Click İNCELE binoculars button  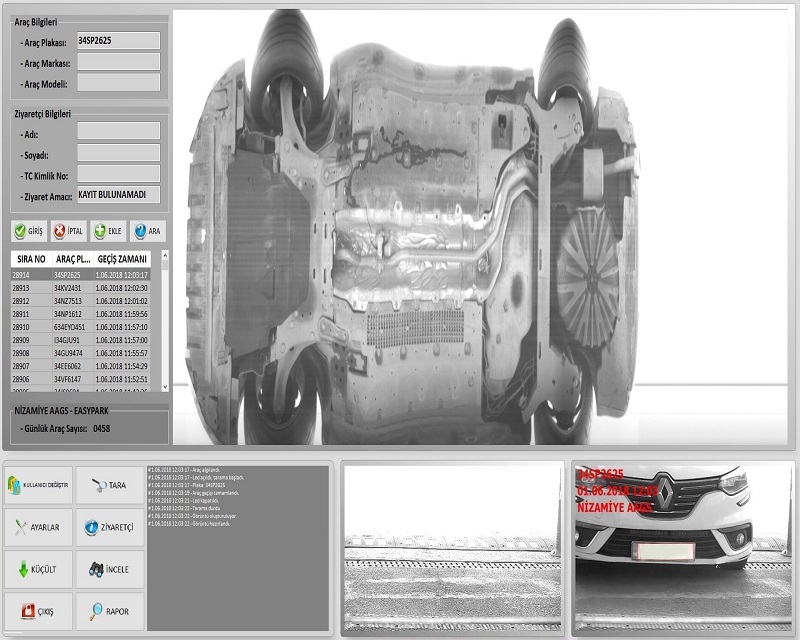[109, 569]
